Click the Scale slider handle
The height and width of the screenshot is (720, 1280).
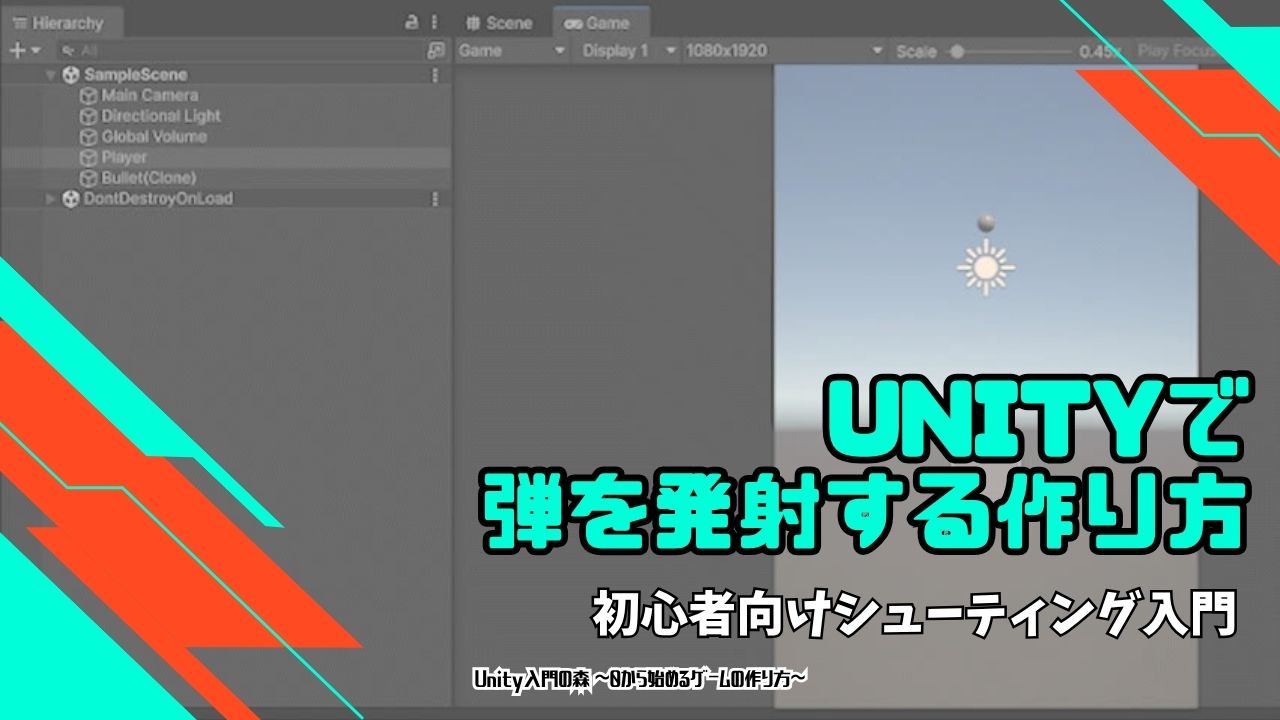(957, 51)
